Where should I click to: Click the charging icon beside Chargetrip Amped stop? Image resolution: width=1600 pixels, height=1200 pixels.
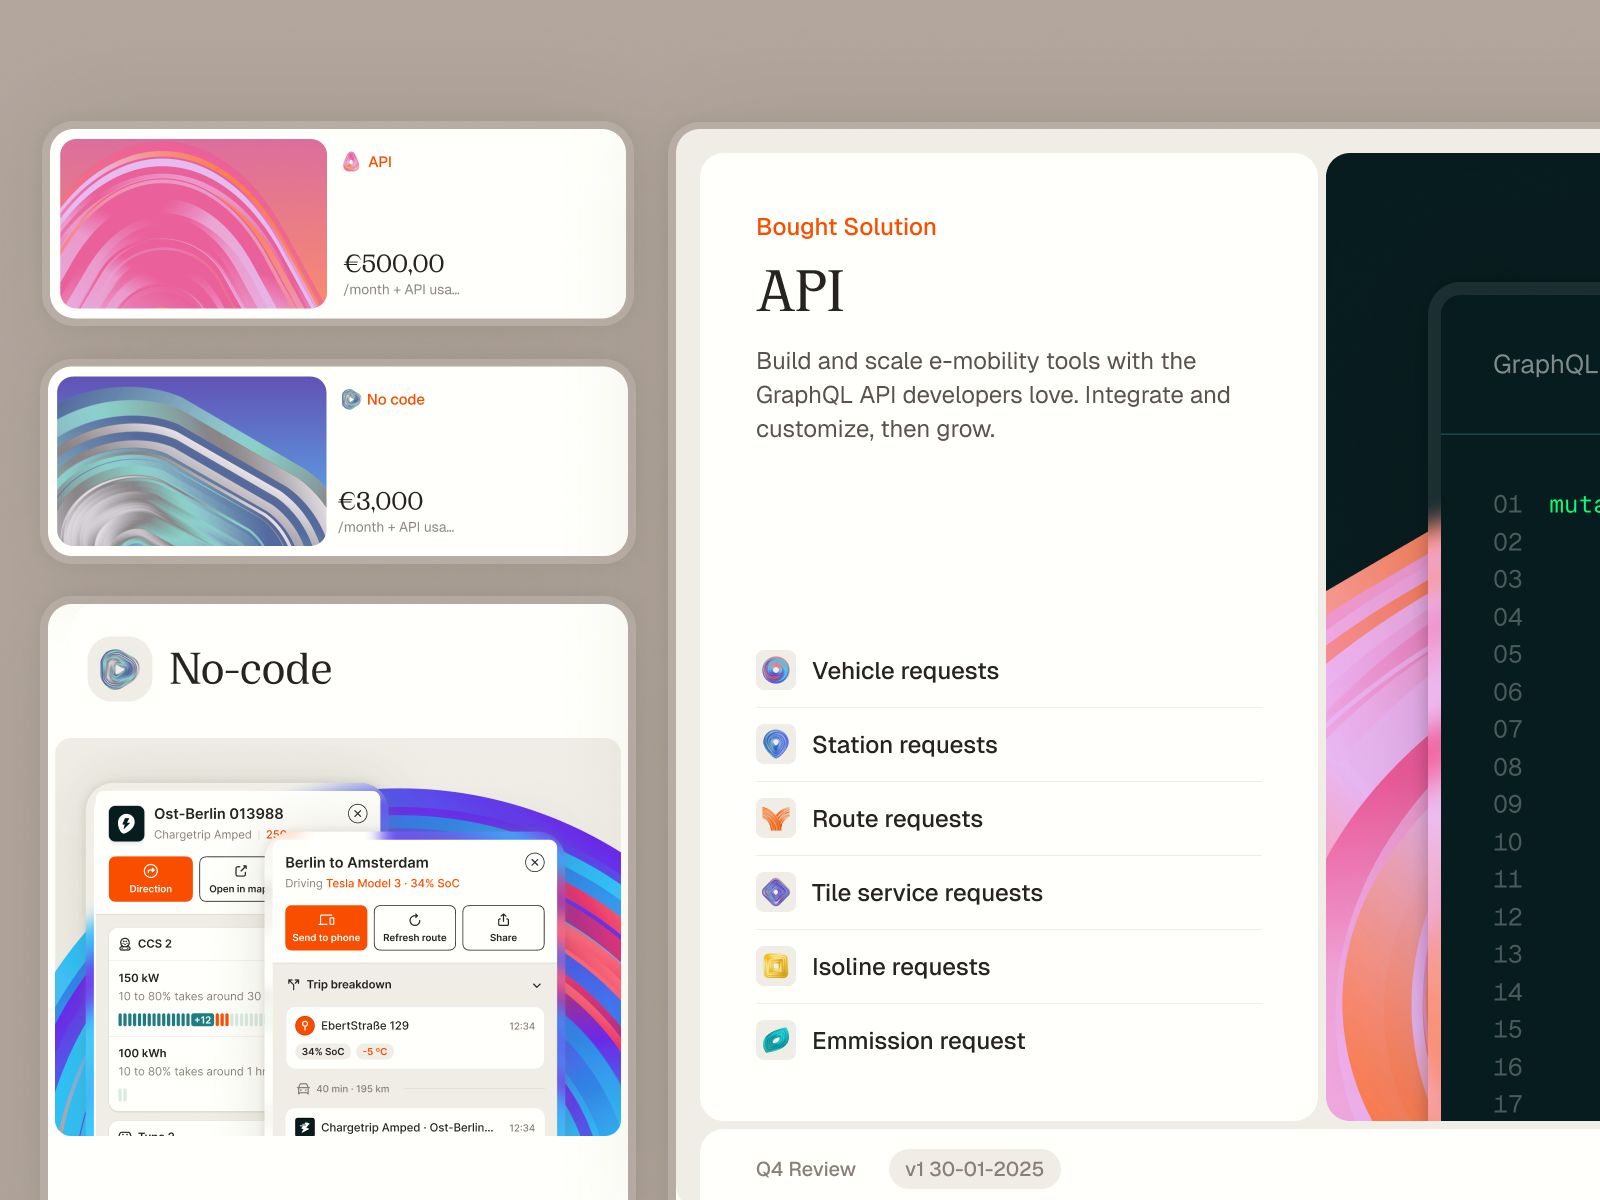tap(305, 1127)
